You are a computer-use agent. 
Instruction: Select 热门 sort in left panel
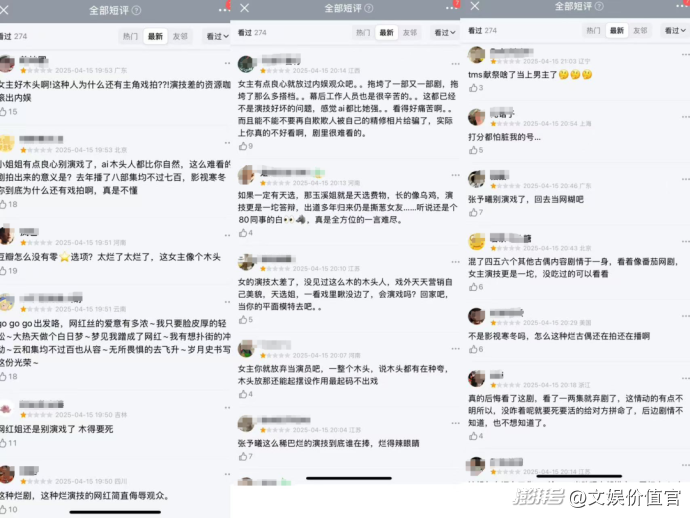pos(130,36)
